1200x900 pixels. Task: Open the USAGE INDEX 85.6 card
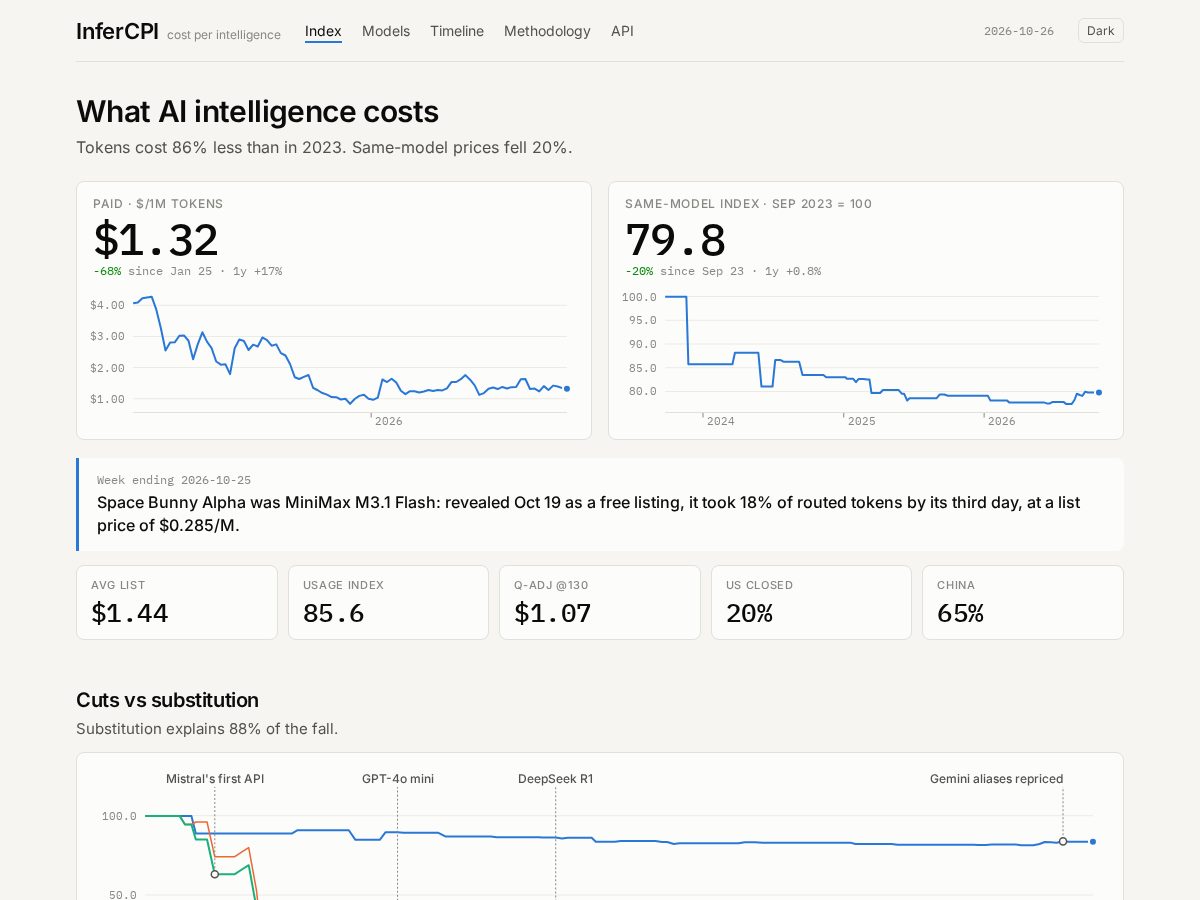388,602
